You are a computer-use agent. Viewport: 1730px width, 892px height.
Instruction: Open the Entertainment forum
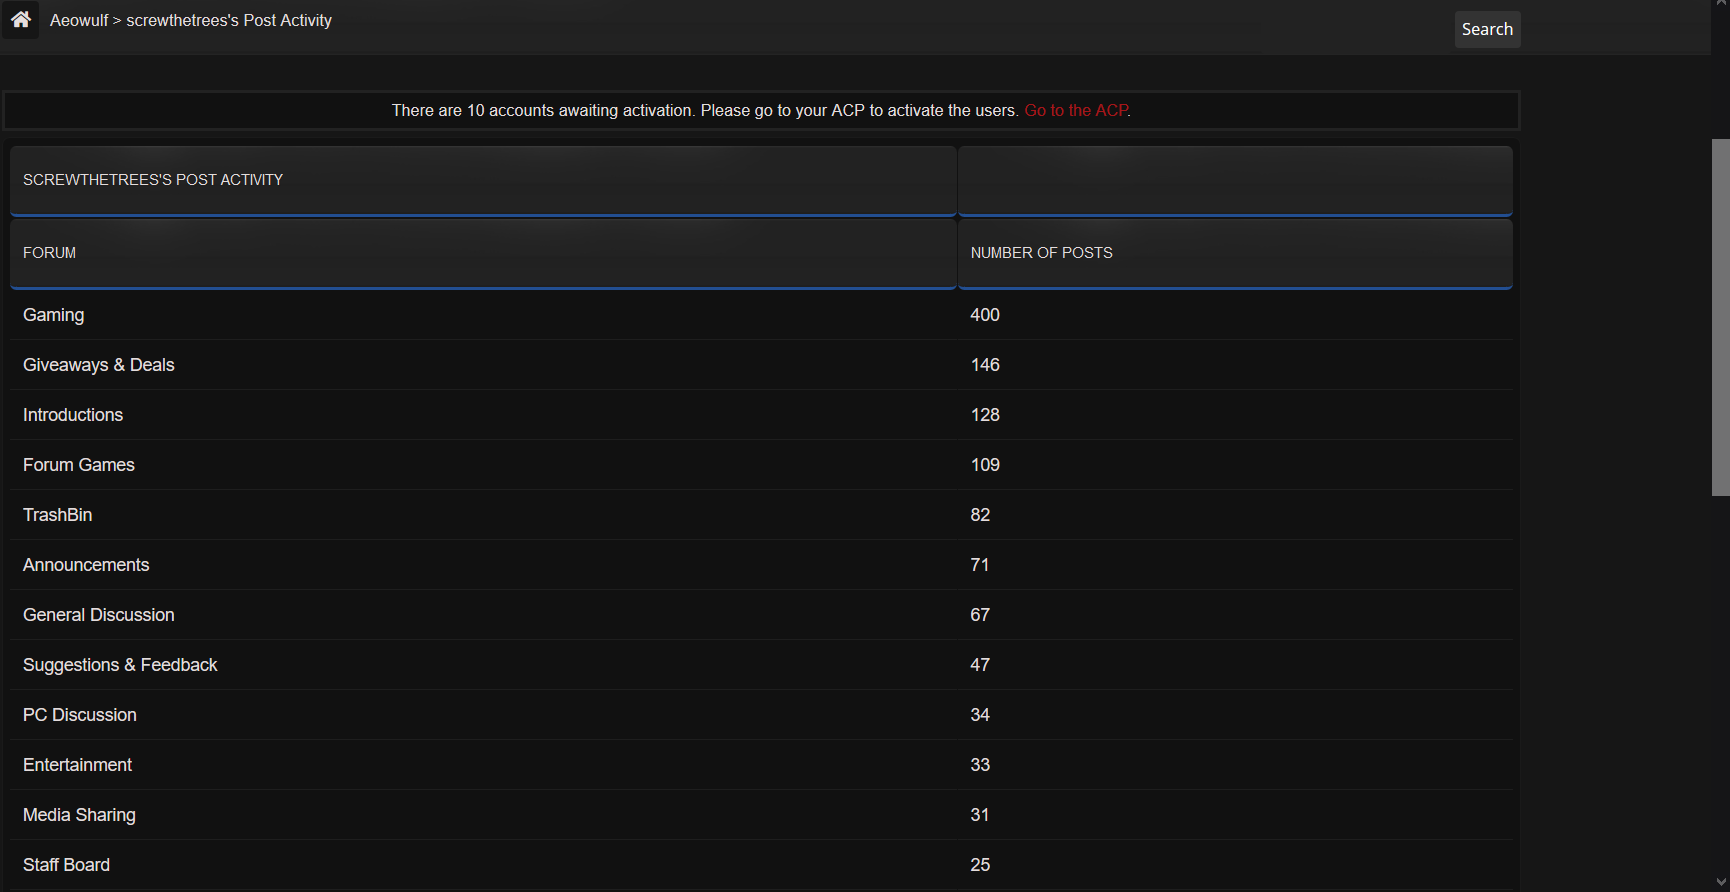click(x=78, y=765)
